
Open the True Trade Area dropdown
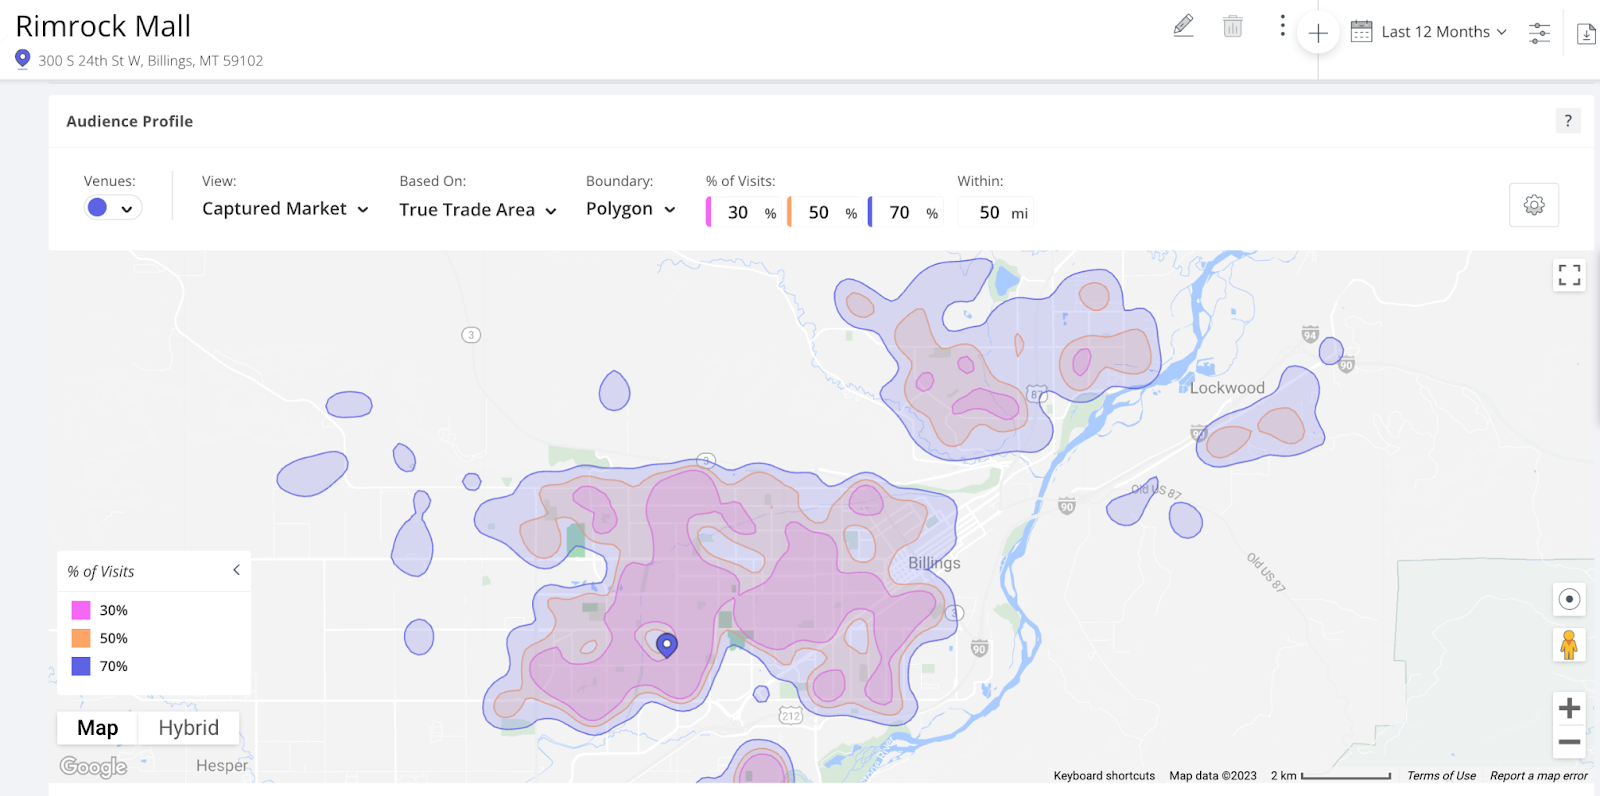477,210
